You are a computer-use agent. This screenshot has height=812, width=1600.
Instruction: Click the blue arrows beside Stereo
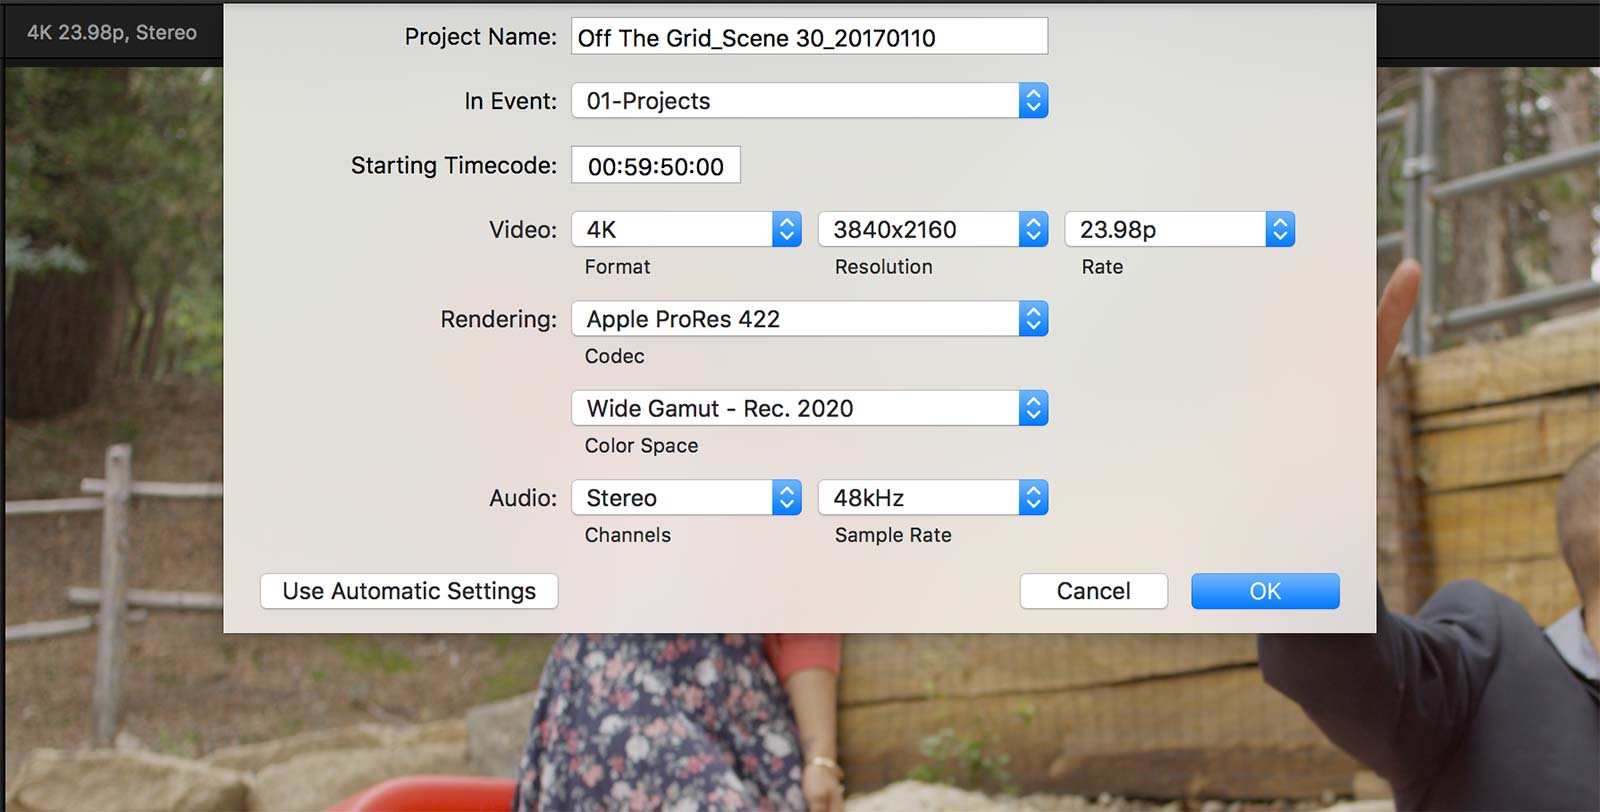(787, 498)
